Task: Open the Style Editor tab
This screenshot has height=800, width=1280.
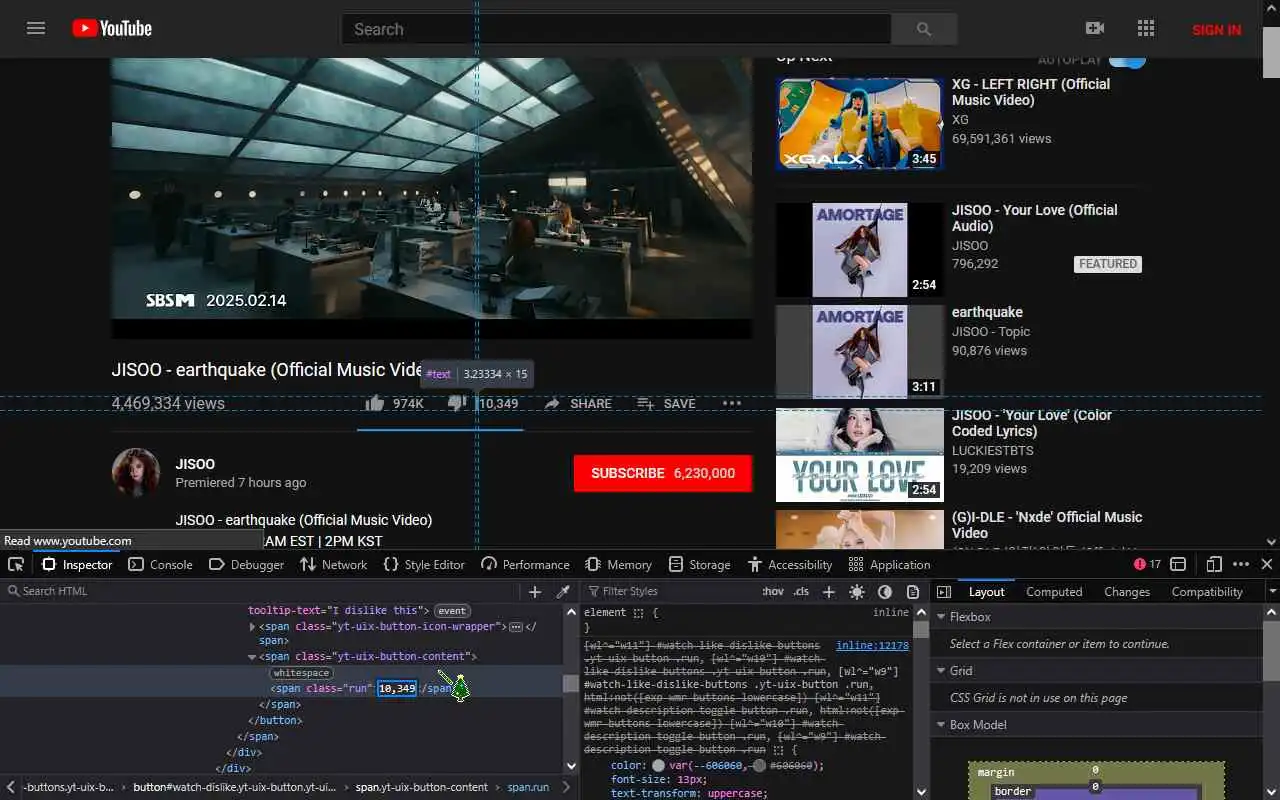Action: (x=424, y=565)
